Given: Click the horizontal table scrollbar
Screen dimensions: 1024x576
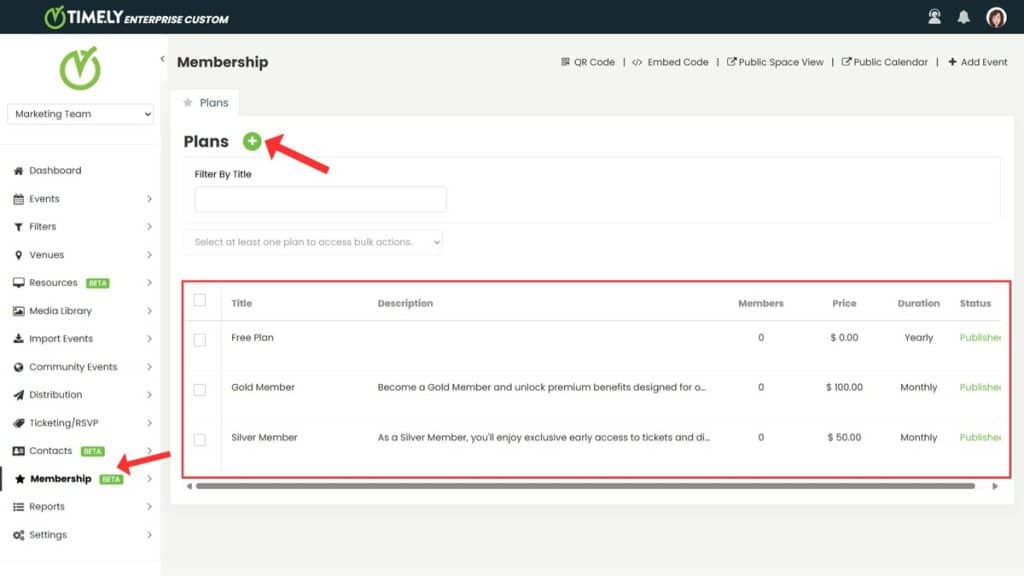Looking at the screenshot, I should [585, 486].
